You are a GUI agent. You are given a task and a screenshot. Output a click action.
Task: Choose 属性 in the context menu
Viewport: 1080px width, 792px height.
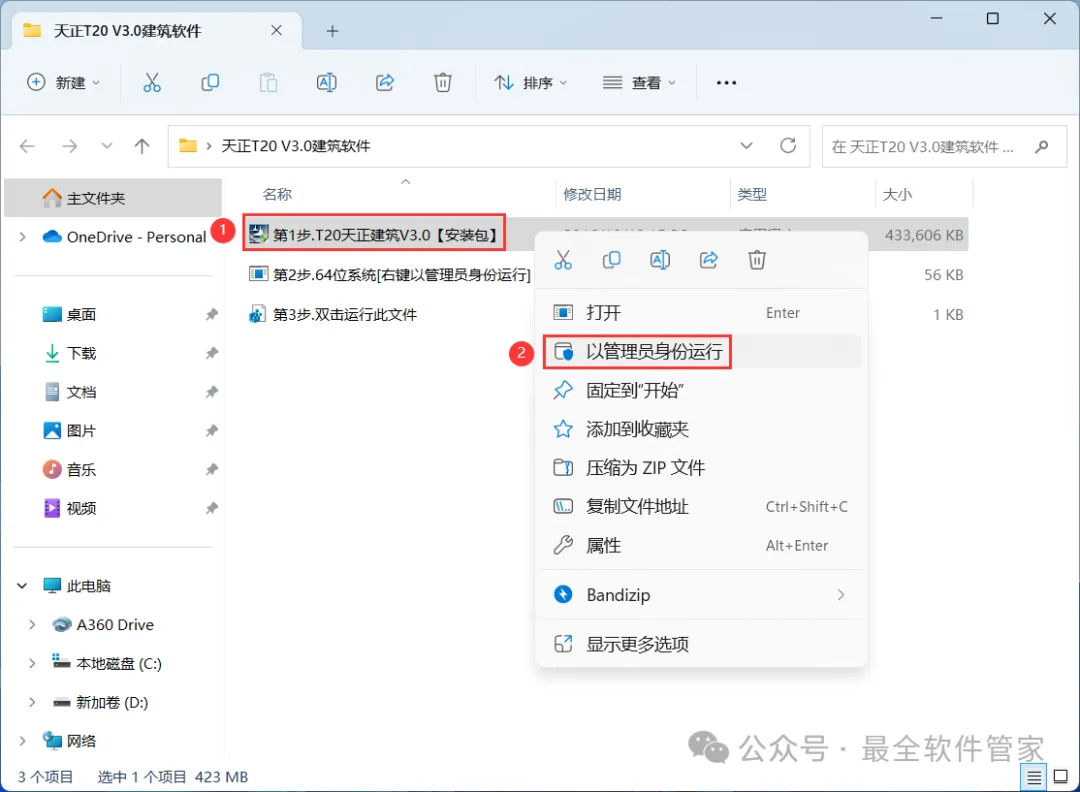pyautogui.click(x=701, y=545)
